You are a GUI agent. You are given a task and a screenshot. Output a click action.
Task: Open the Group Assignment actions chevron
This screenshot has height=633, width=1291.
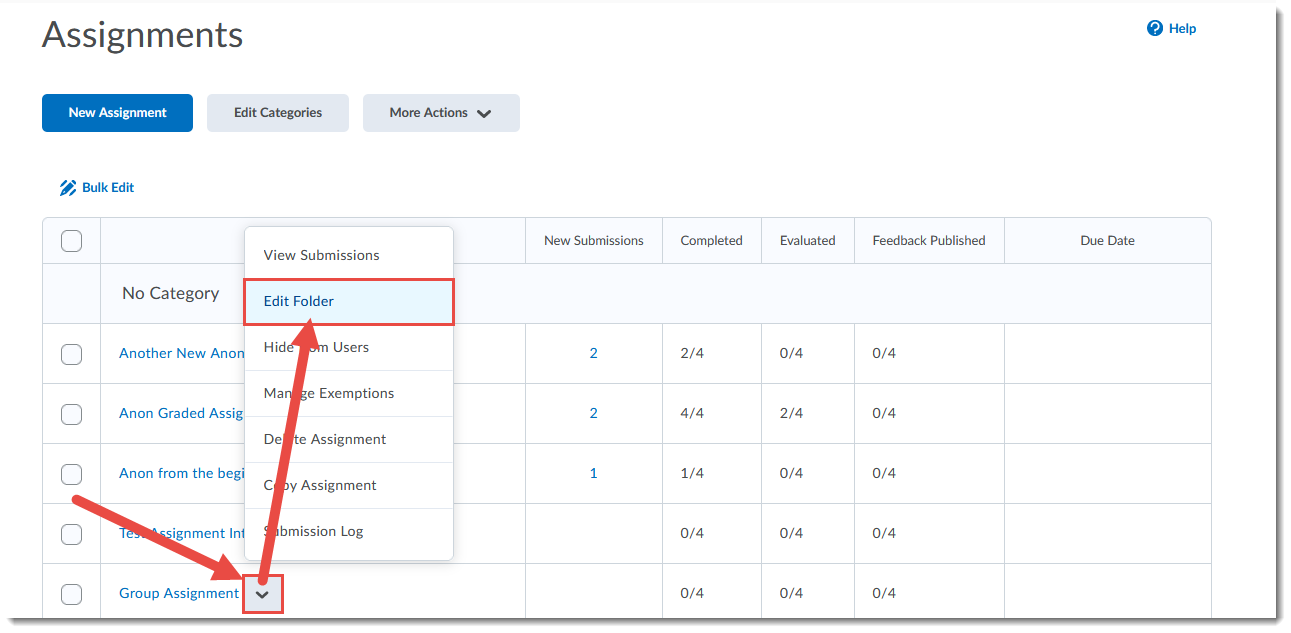[x=262, y=593]
